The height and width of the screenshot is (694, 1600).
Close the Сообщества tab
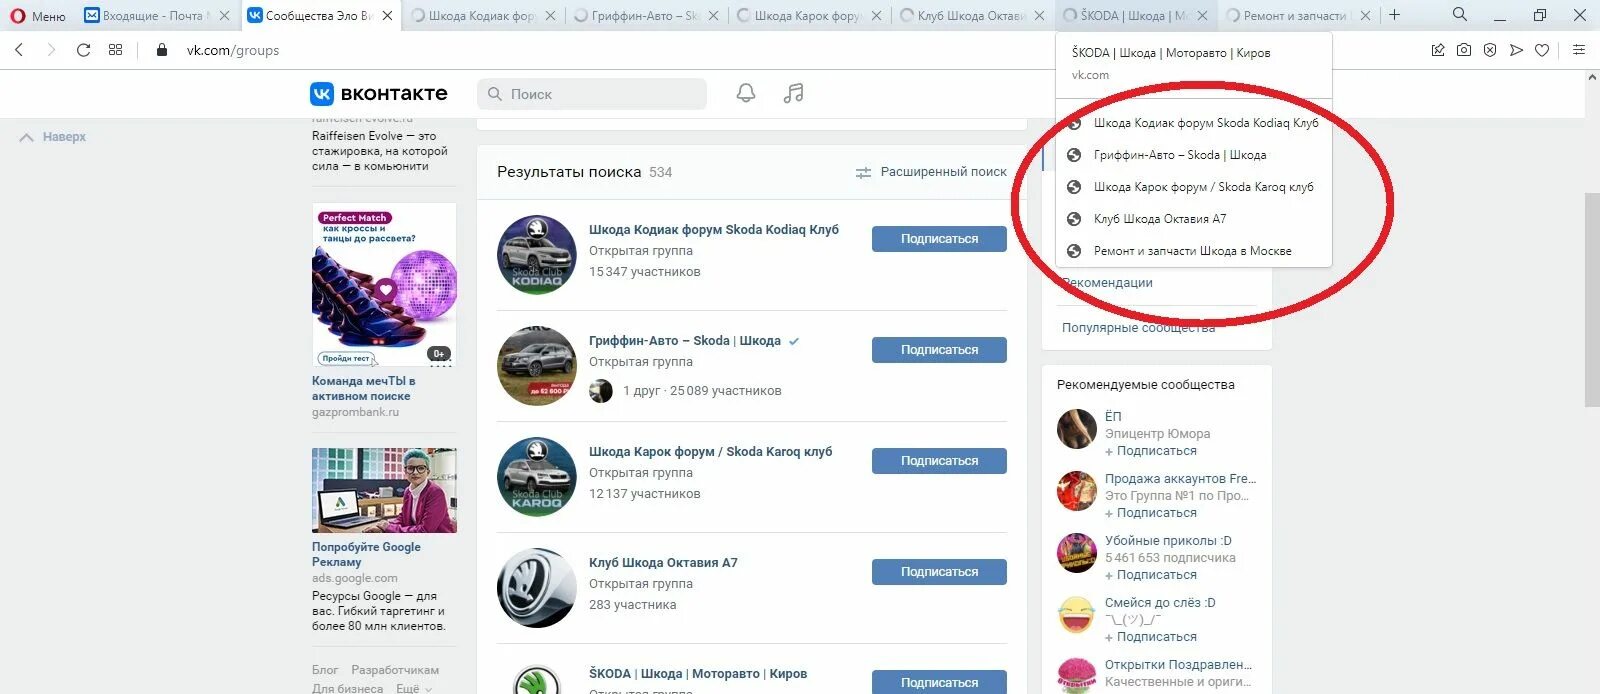tap(387, 15)
